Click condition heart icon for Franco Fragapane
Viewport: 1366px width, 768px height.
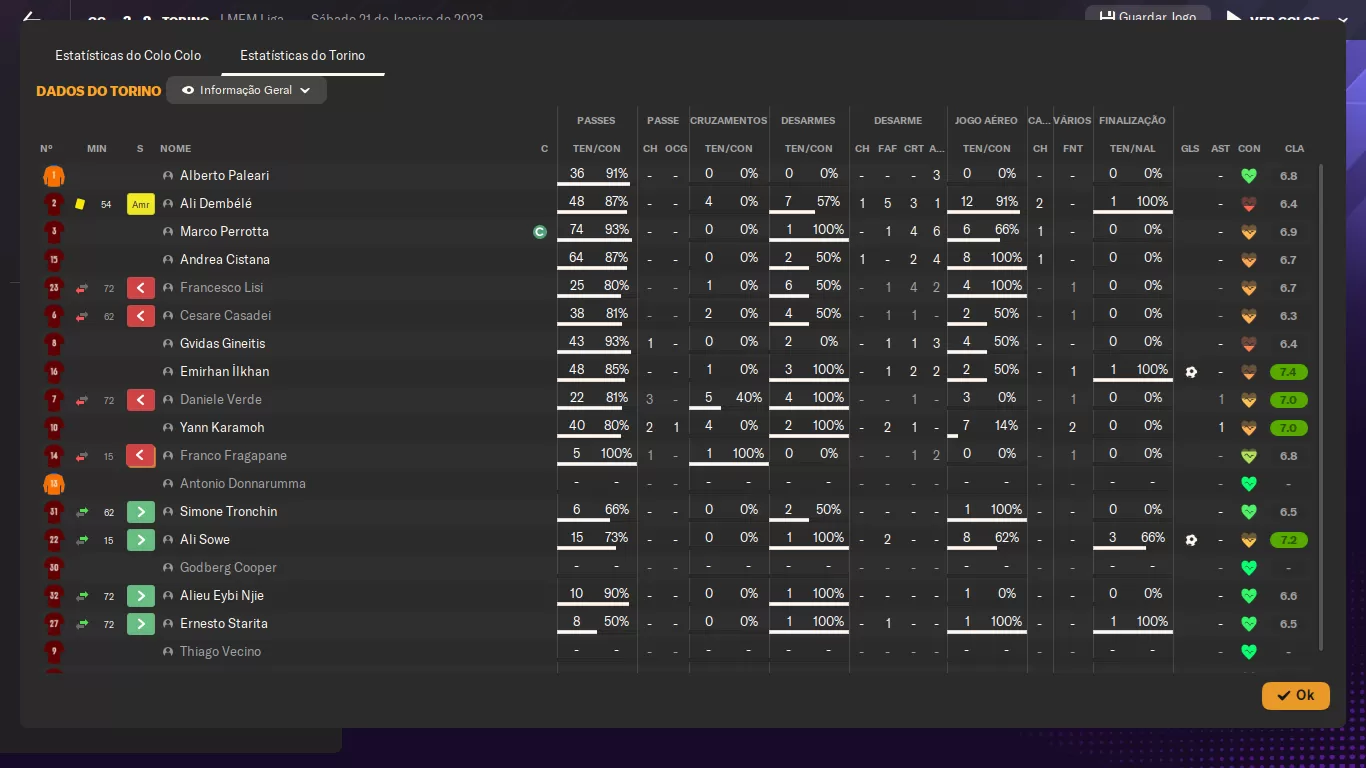click(1249, 456)
